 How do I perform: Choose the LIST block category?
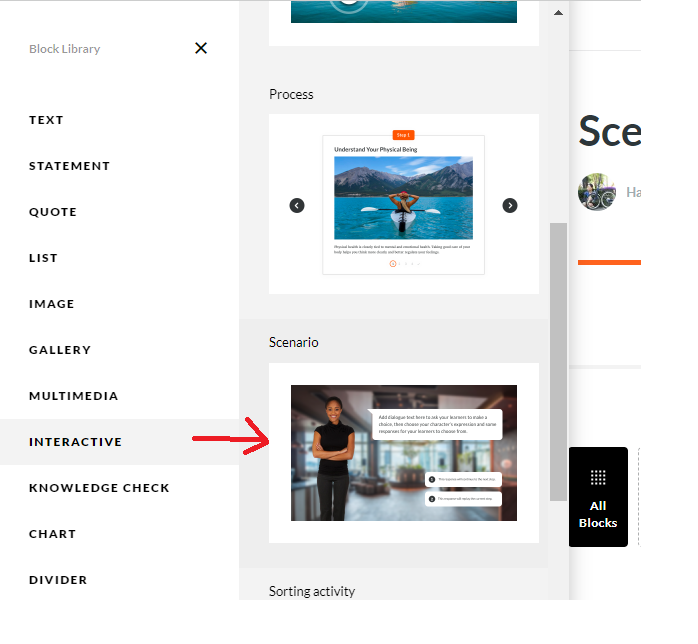[x=43, y=258]
